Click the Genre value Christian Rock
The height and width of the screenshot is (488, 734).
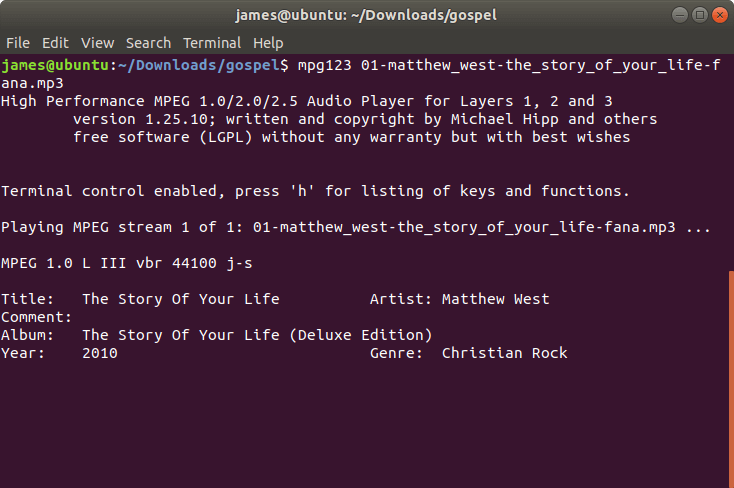(x=504, y=353)
